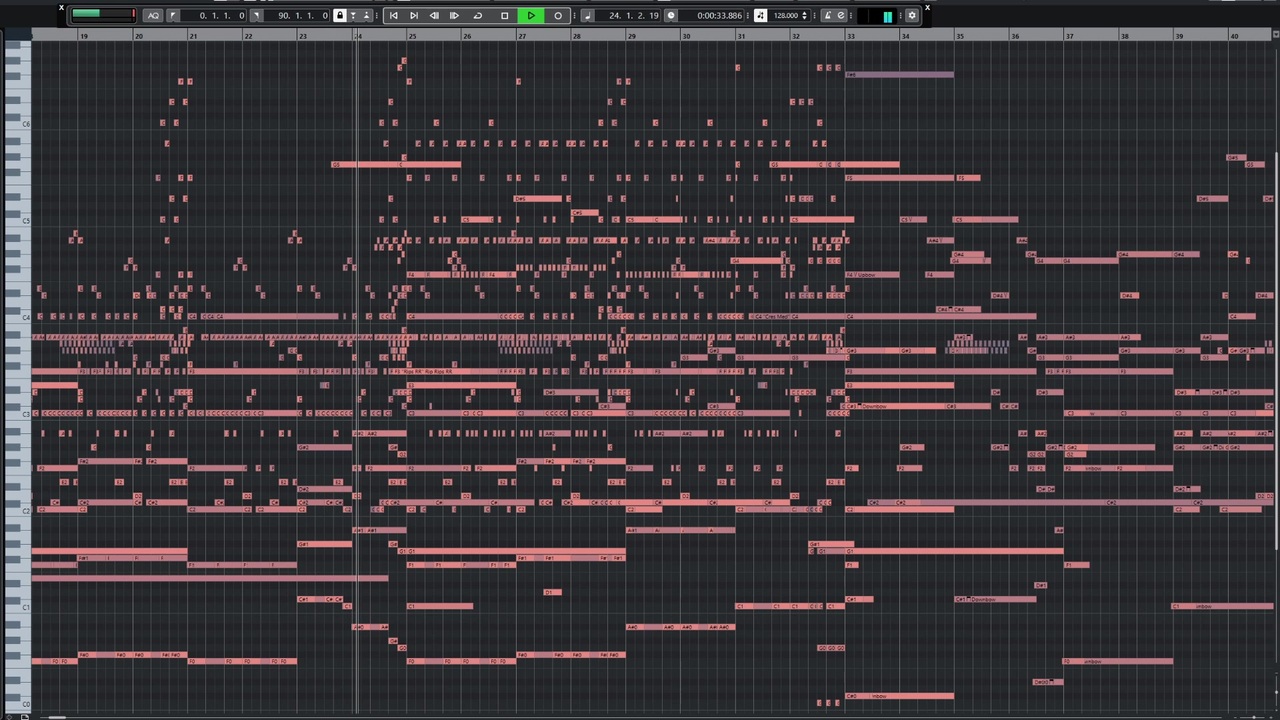Click bar 40 on the ruler
This screenshot has height=720, width=1280.
[1235, 36]
